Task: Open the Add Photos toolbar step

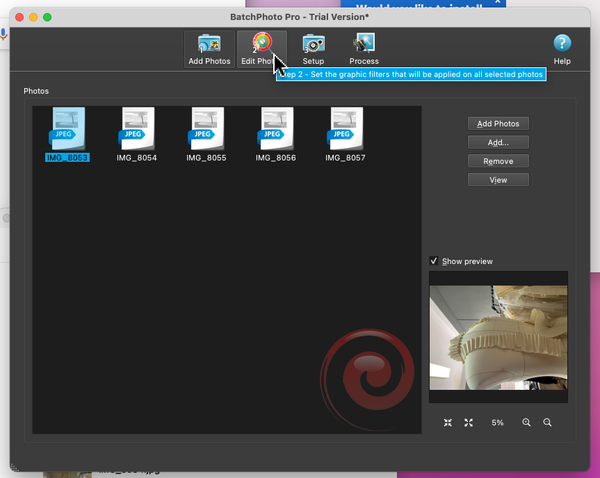Action: (x=209, y=48)
